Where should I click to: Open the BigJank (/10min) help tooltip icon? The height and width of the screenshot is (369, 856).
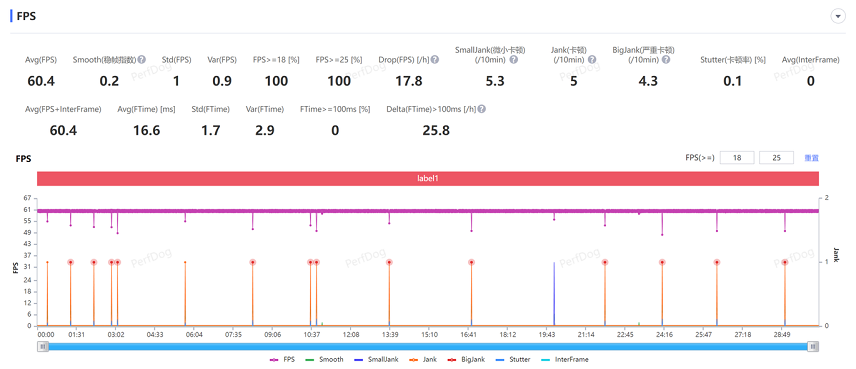[x=666, y=59]
